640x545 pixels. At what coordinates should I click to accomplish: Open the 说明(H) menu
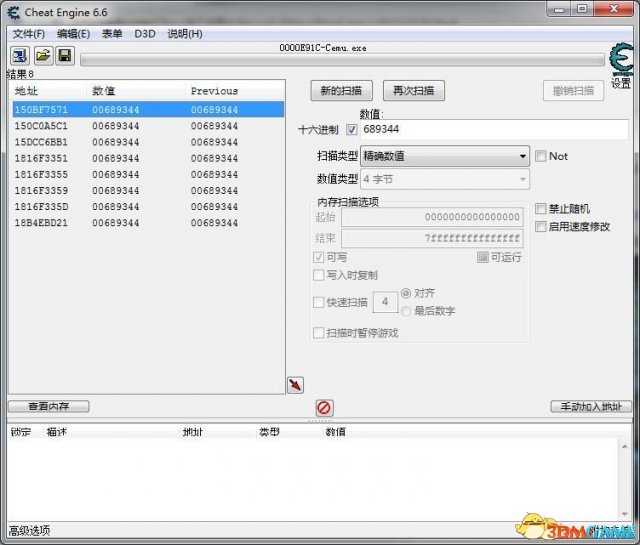(185, 33)
